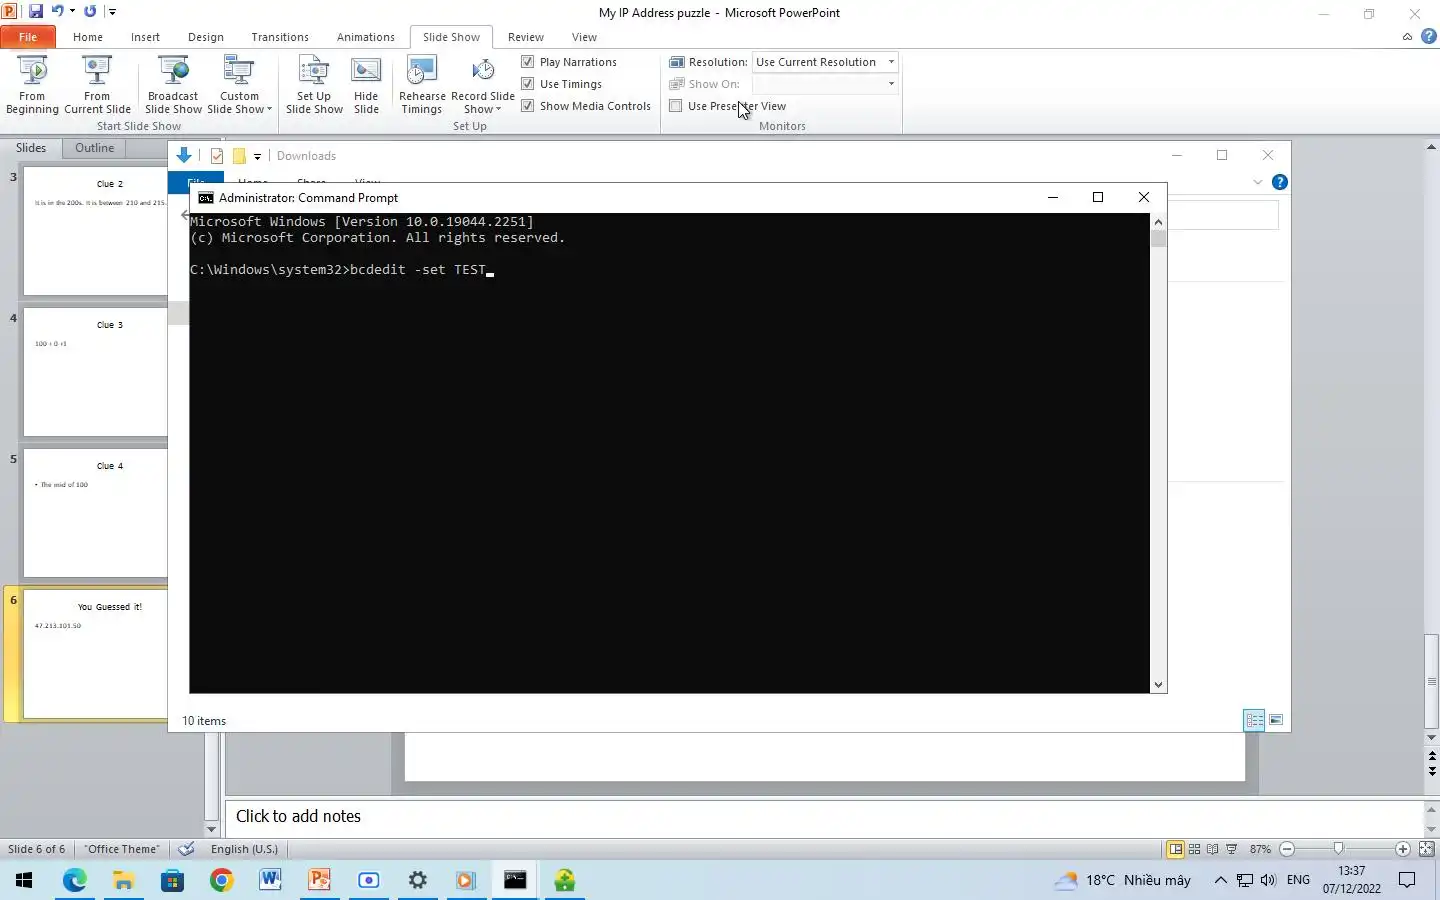Switch to the View ribbon tab
Image resolution: width=1440 pixels, height=900 pixels.
584,37
